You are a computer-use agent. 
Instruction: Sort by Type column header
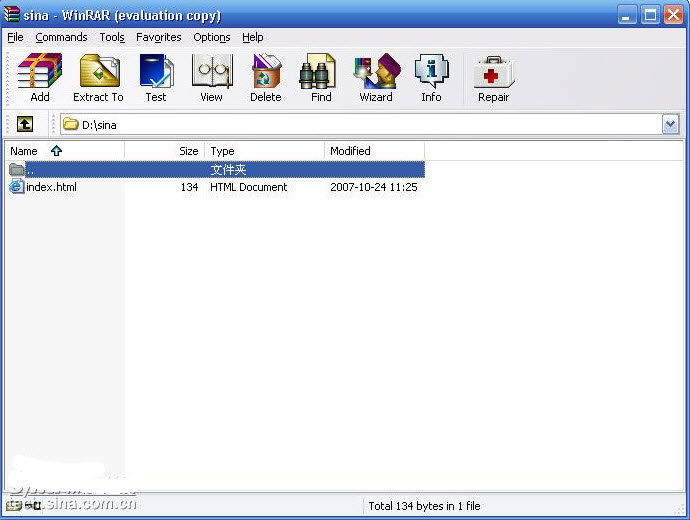click(x=264, y=151)
